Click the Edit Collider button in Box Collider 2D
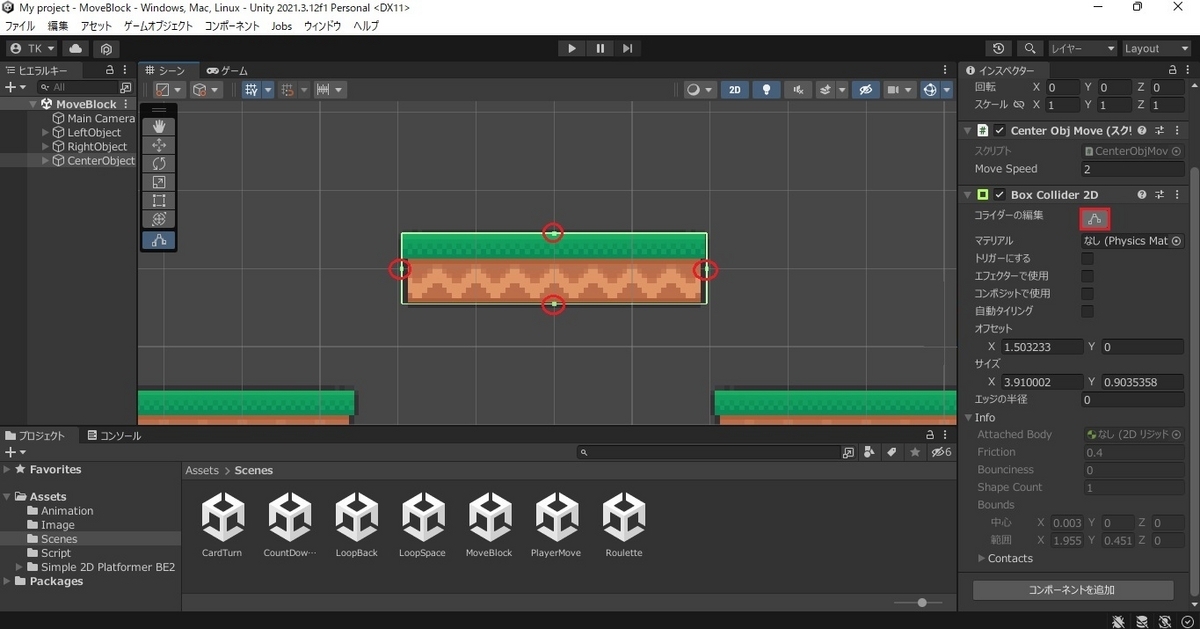This screenshot has width=1200, height=629. click(x=1095, y=219)
